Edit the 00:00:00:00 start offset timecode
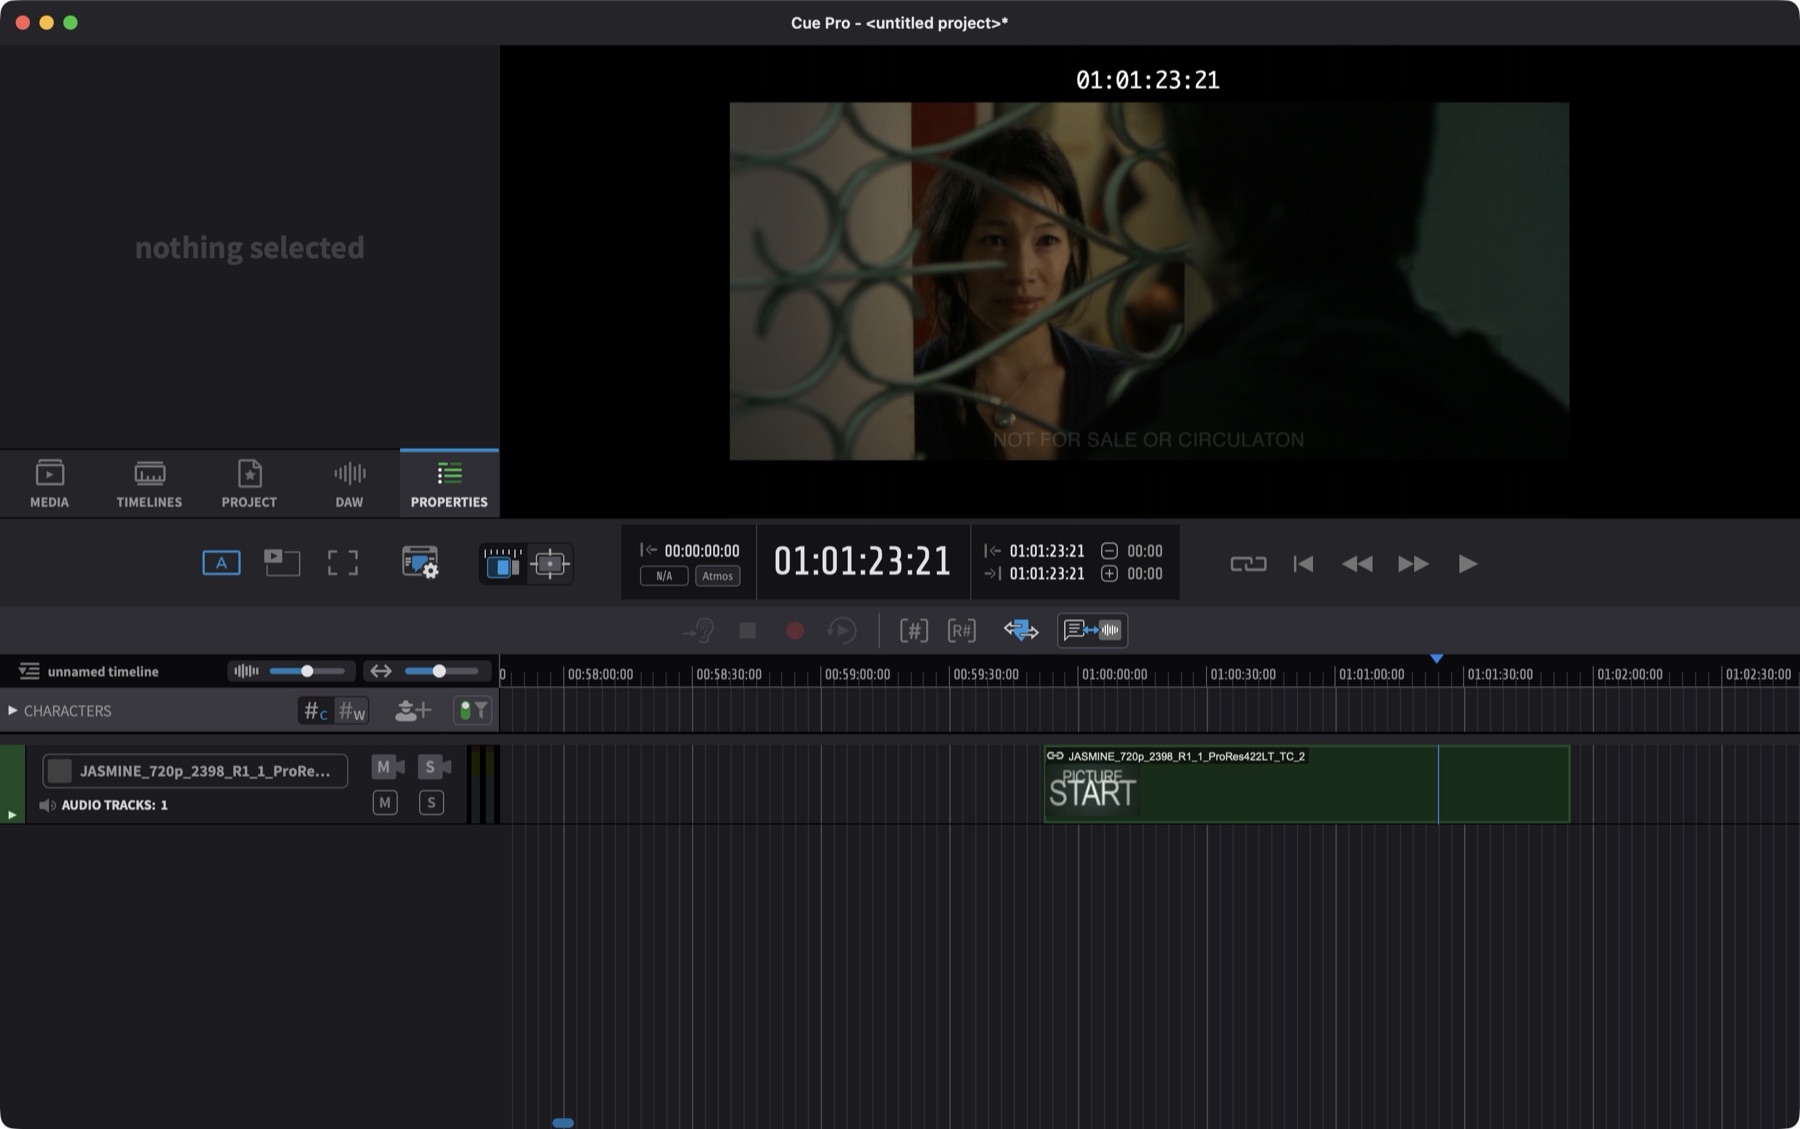 click(701, 551)
